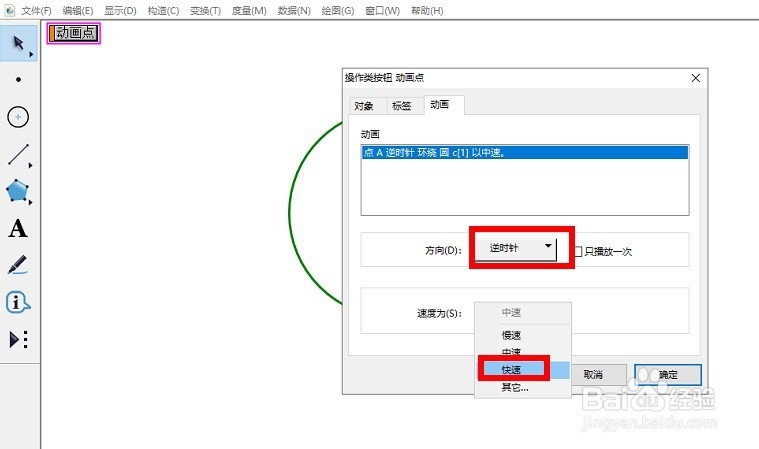Open the 窗口(W) menu
Viewport: 759px width, 449px height.
click(x=382, y=10)
